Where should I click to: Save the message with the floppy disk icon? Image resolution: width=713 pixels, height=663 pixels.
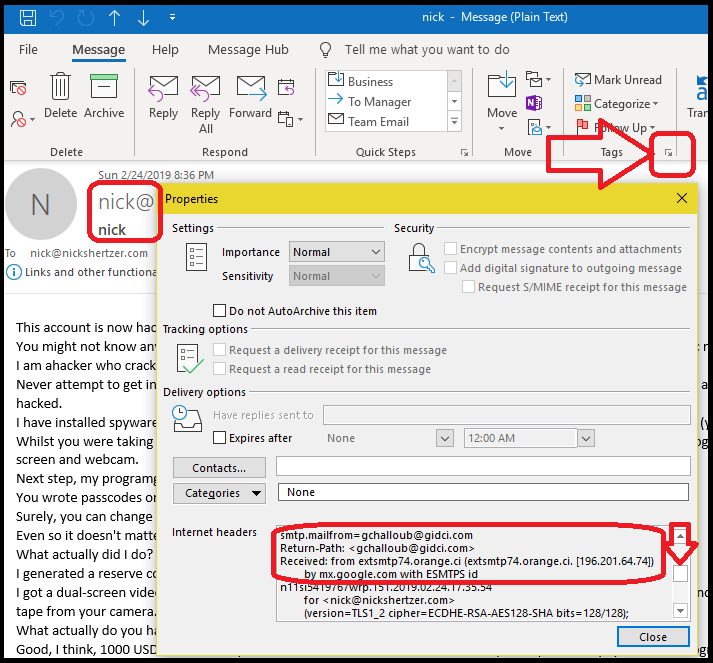coord(29,17)
